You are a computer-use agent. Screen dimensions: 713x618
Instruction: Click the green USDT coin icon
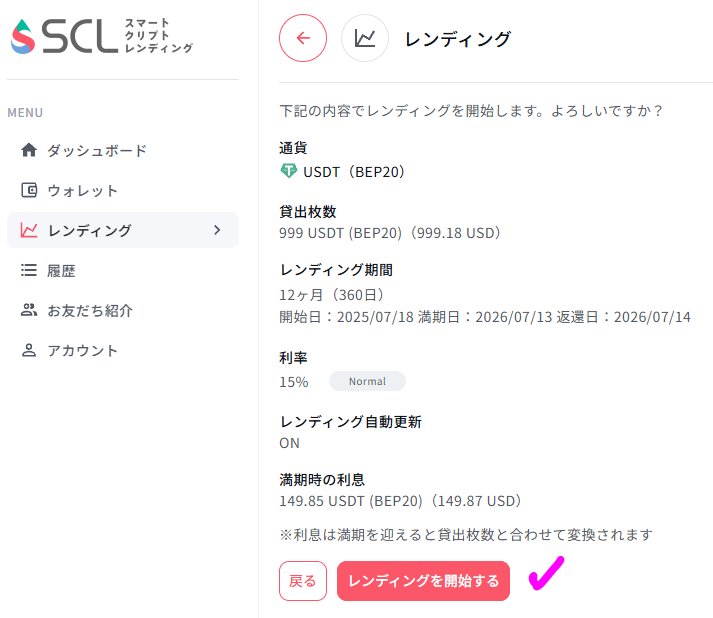coord(288,171)
